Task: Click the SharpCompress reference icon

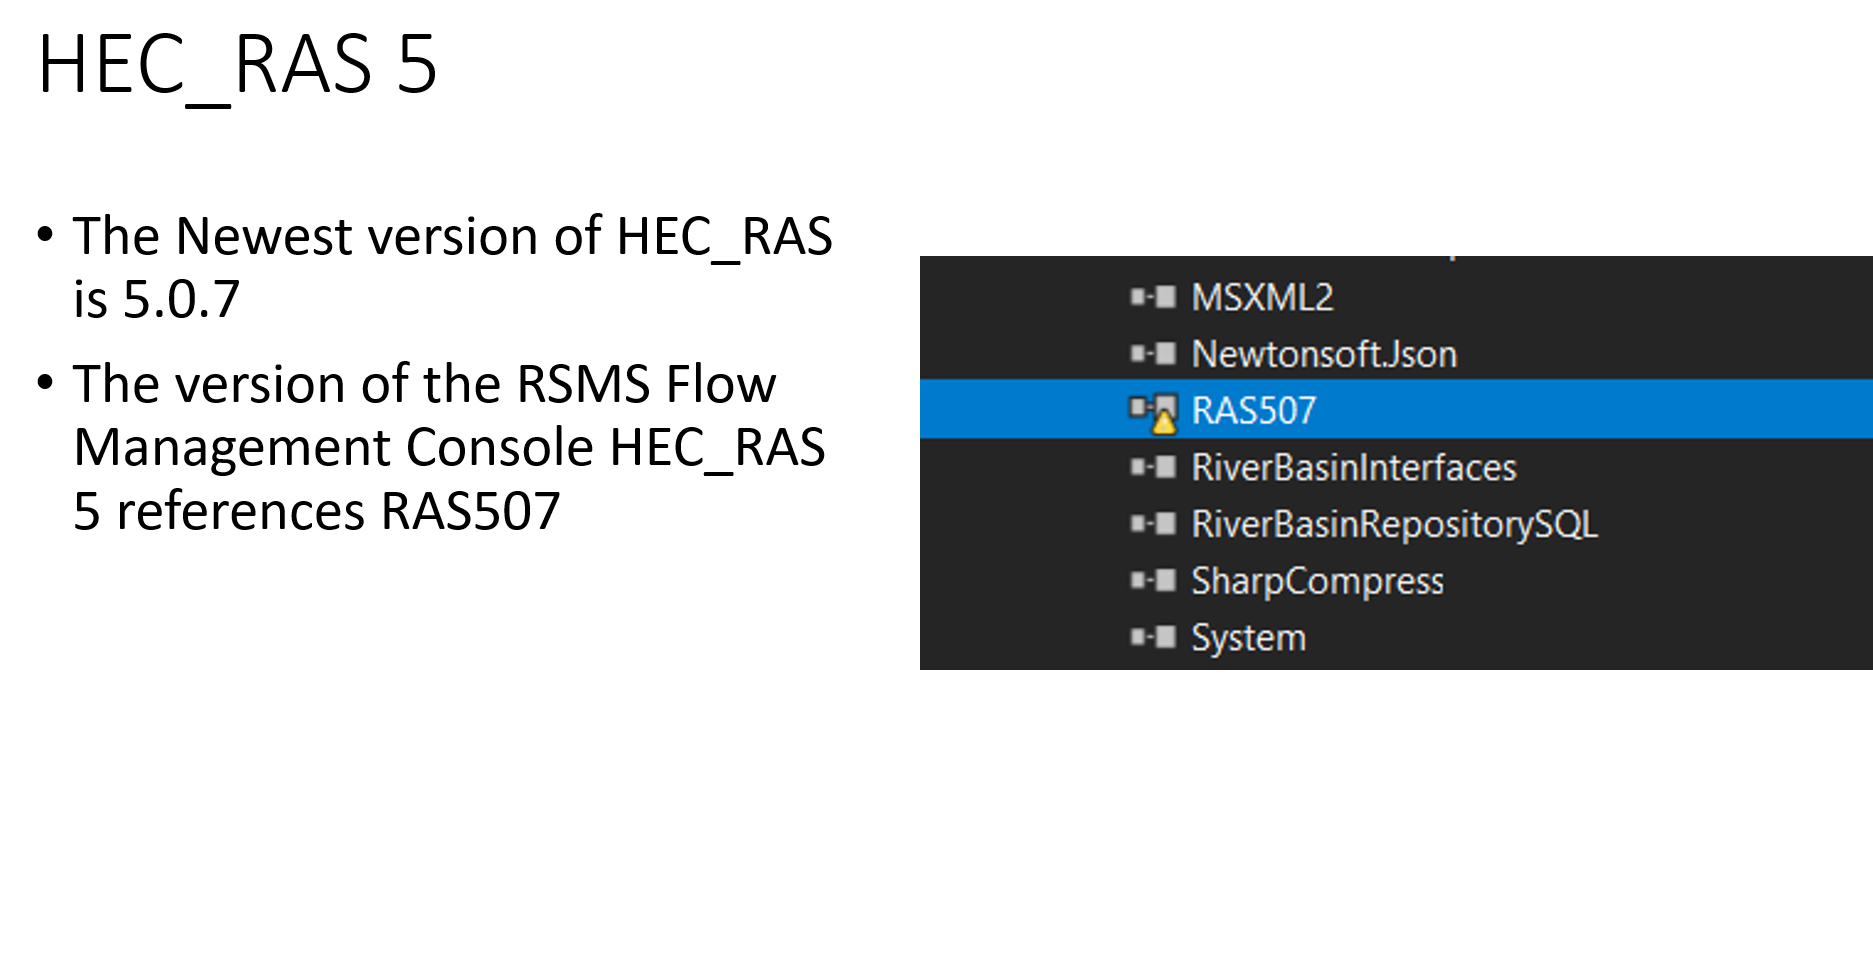Action: (1153, 581)
